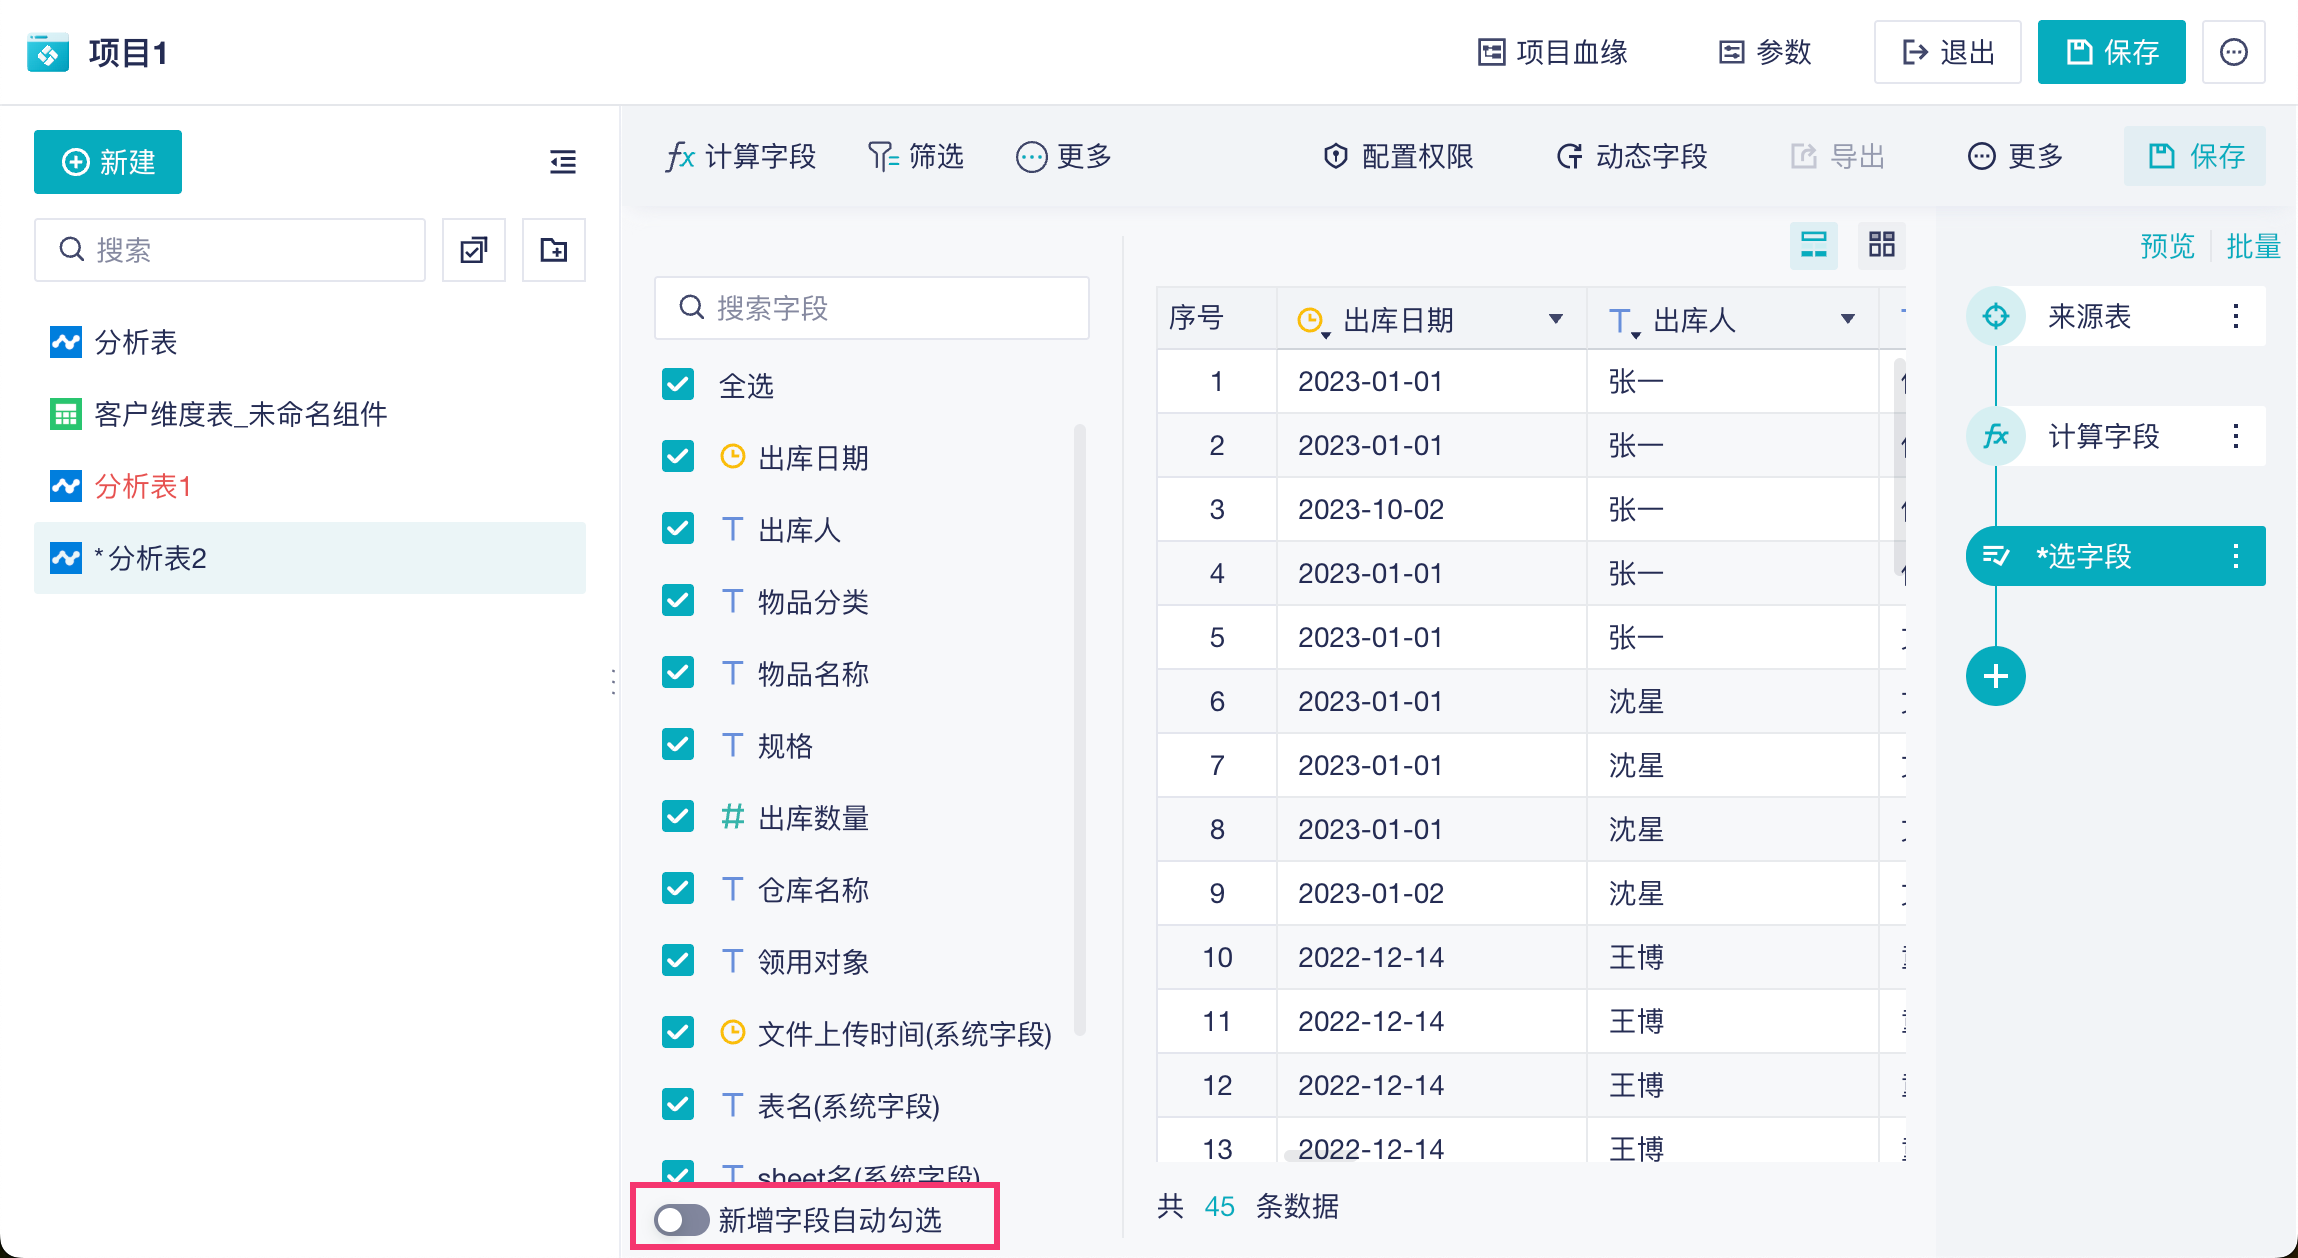Screen dimensions: 2298x1258
Task: Open the toolbar 更多 menu next to 筛选
Action: (x=1064, y=157)
